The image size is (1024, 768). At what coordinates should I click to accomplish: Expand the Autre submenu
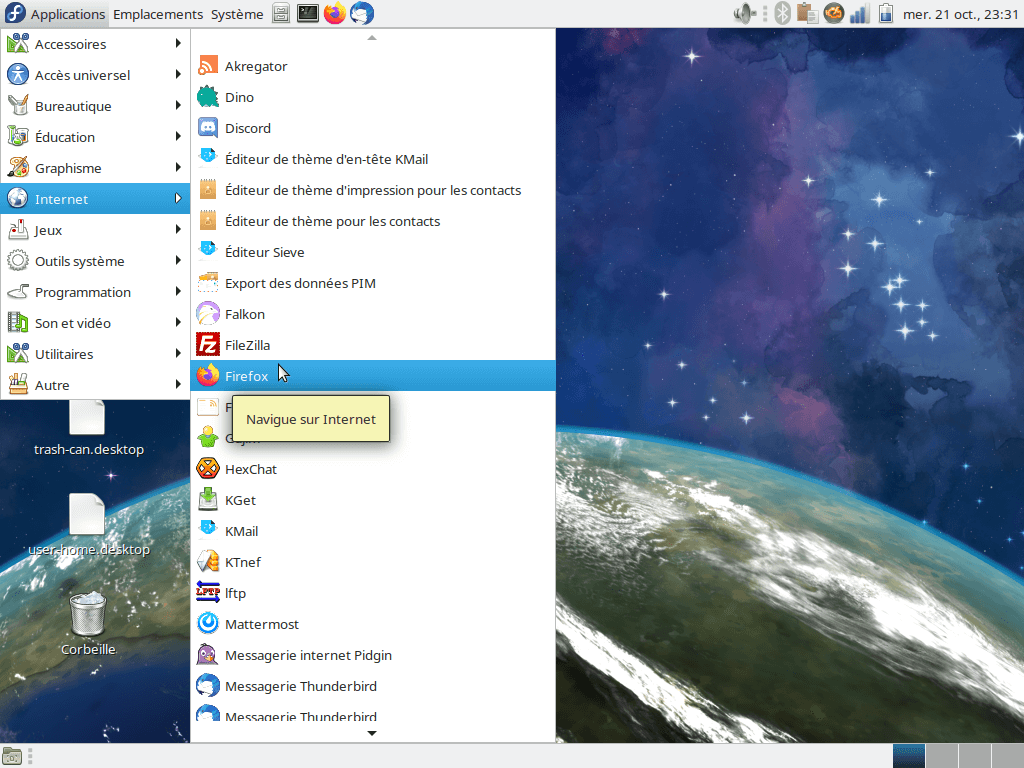tap(95, 385)
